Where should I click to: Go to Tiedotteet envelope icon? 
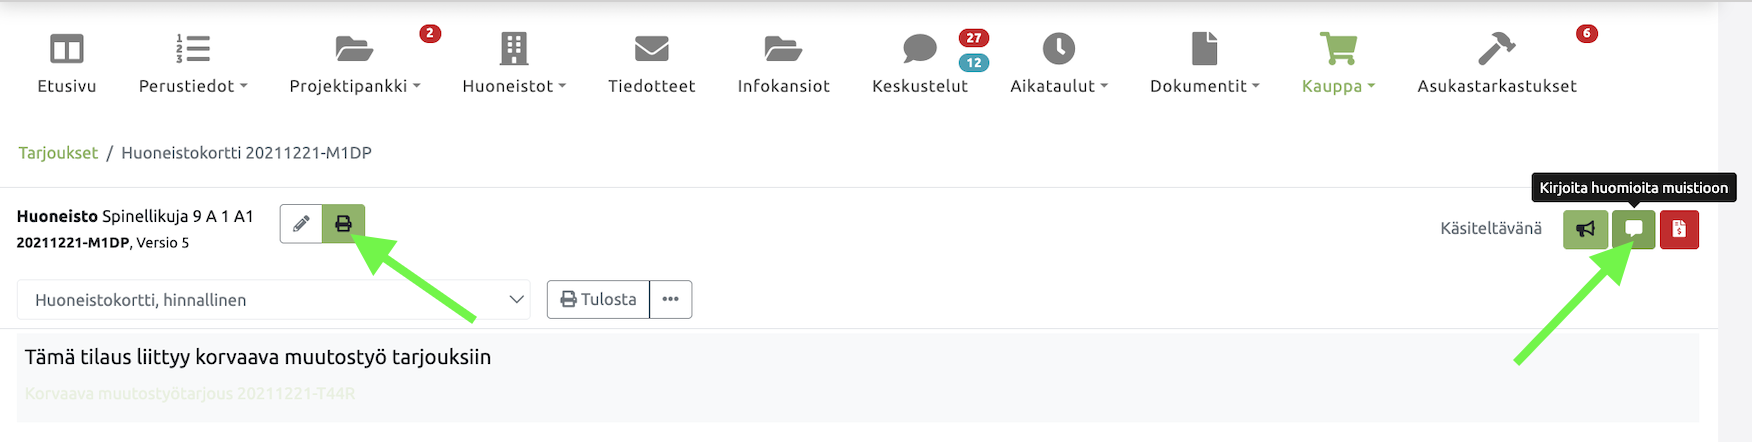tap(651, 62)
